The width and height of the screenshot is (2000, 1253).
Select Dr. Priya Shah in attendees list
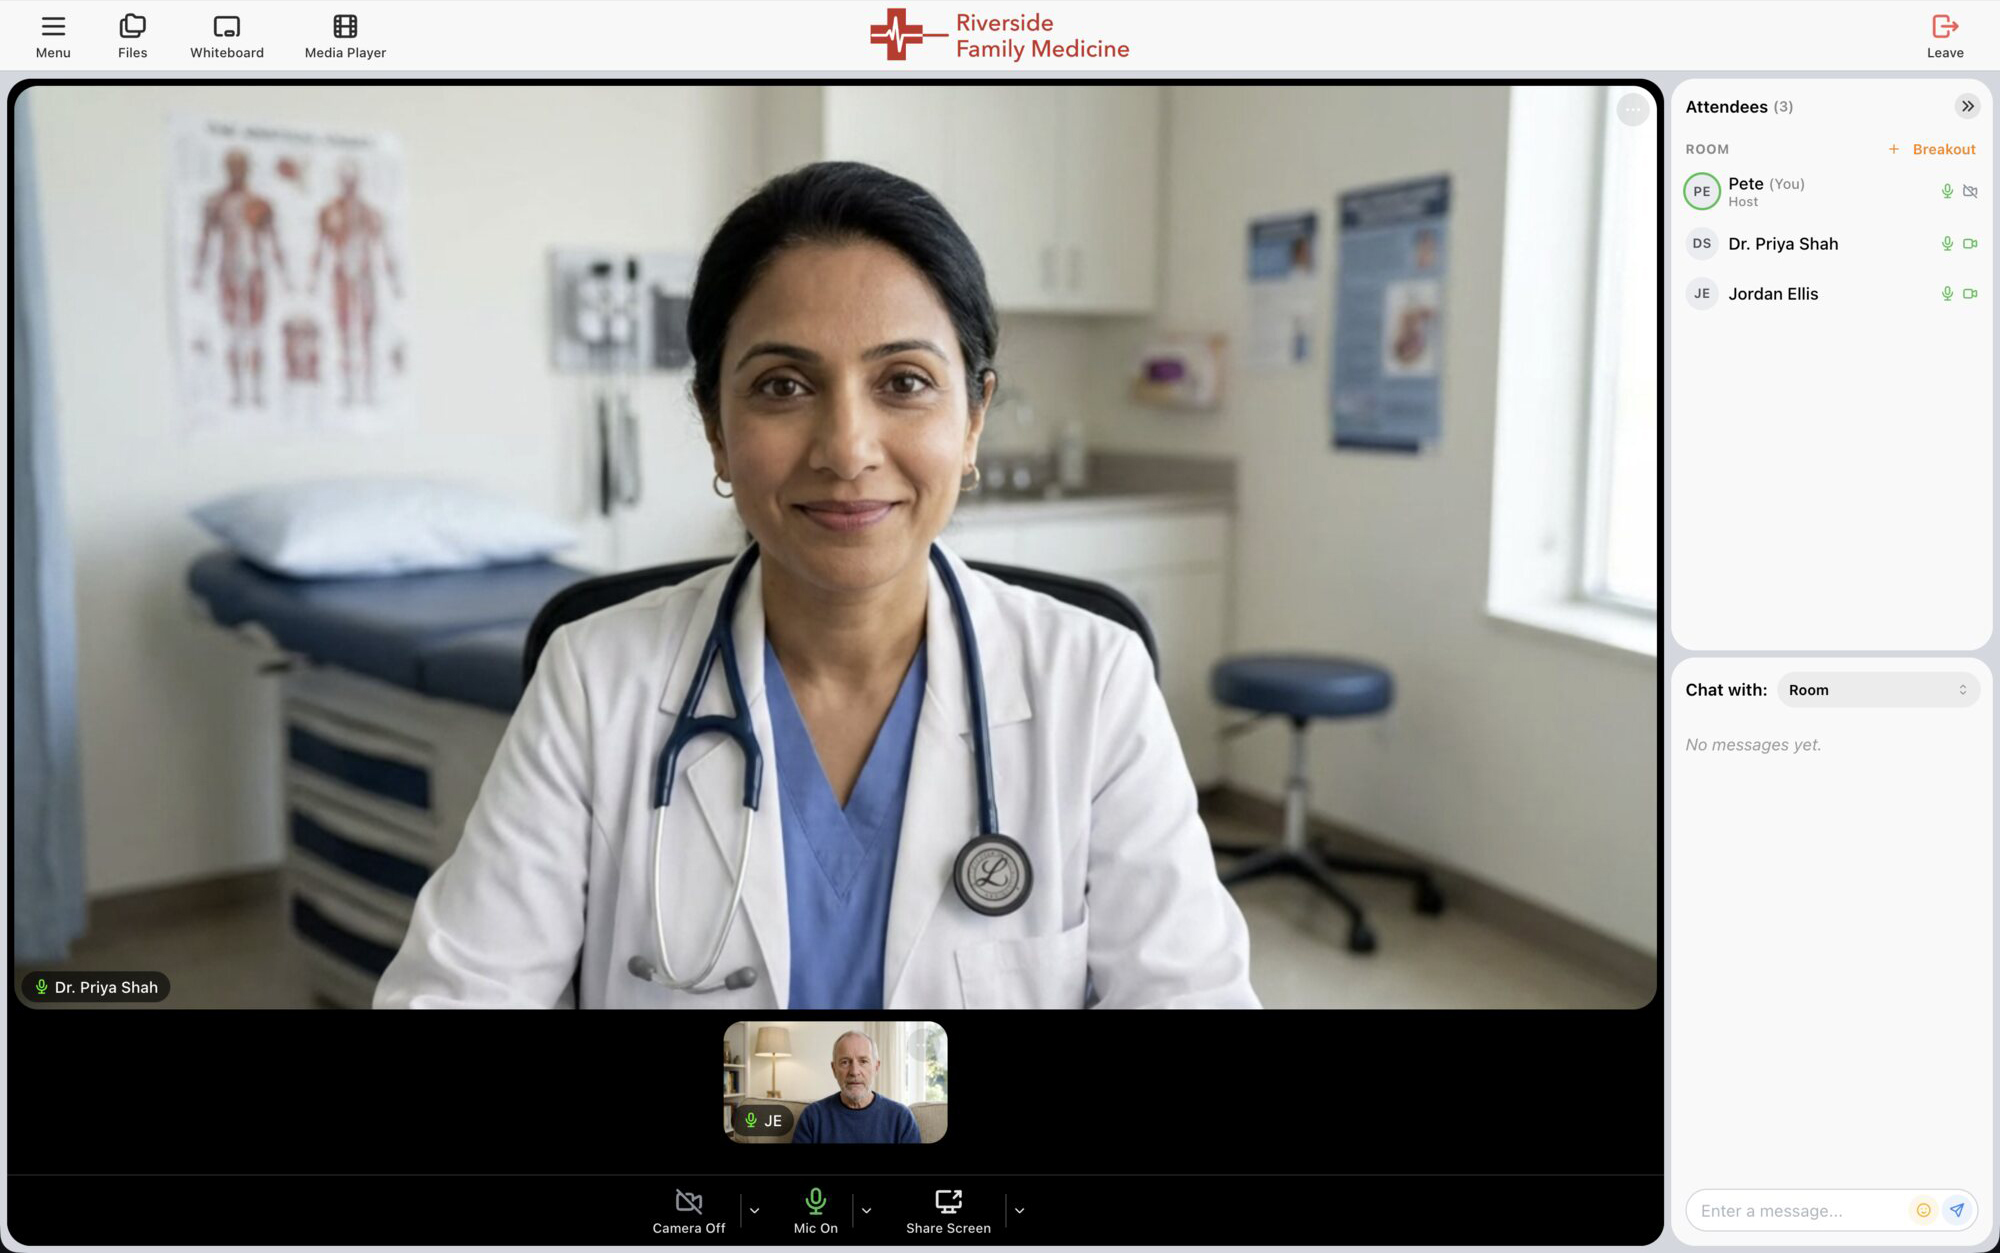point(1831,243)
